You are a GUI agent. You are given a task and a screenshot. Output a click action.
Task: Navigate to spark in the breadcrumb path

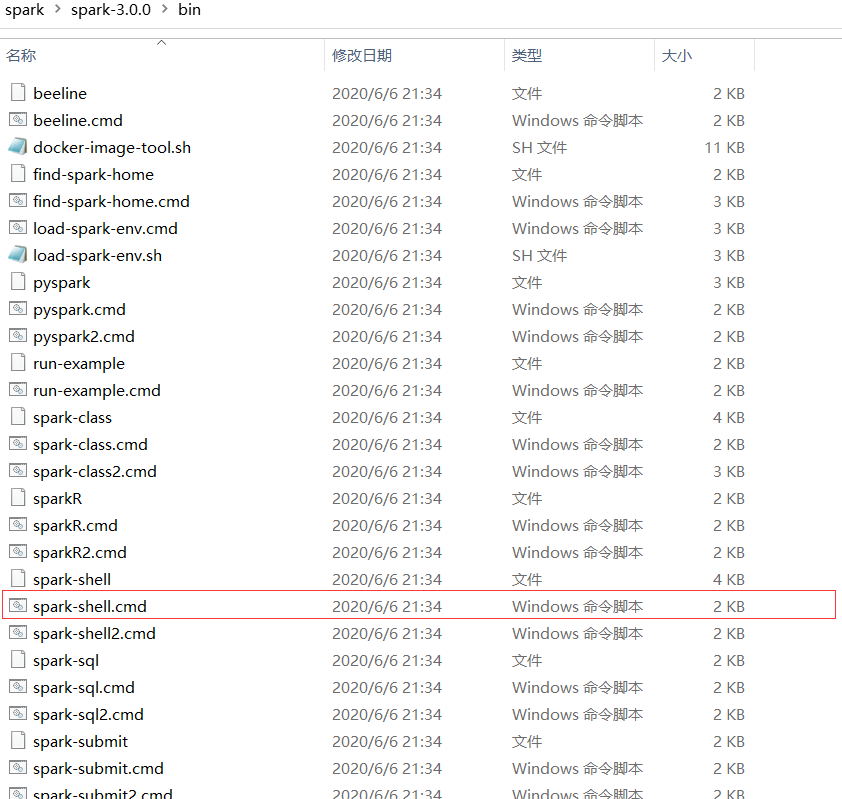(x=25, y=10)
